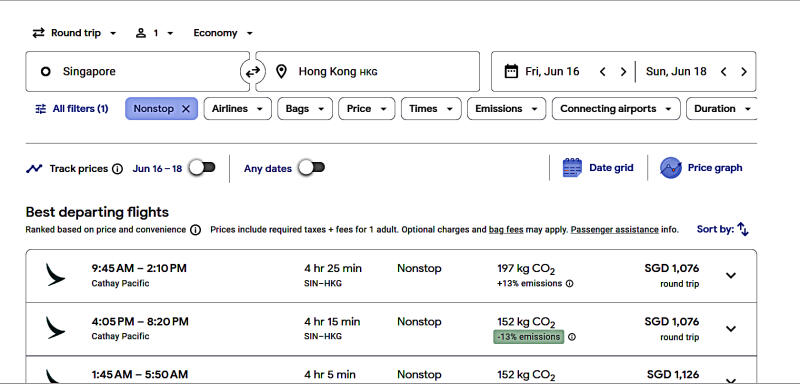This screenshot has width=800, height=384.
Task: Go to next departure date
Action: point(623,72)
